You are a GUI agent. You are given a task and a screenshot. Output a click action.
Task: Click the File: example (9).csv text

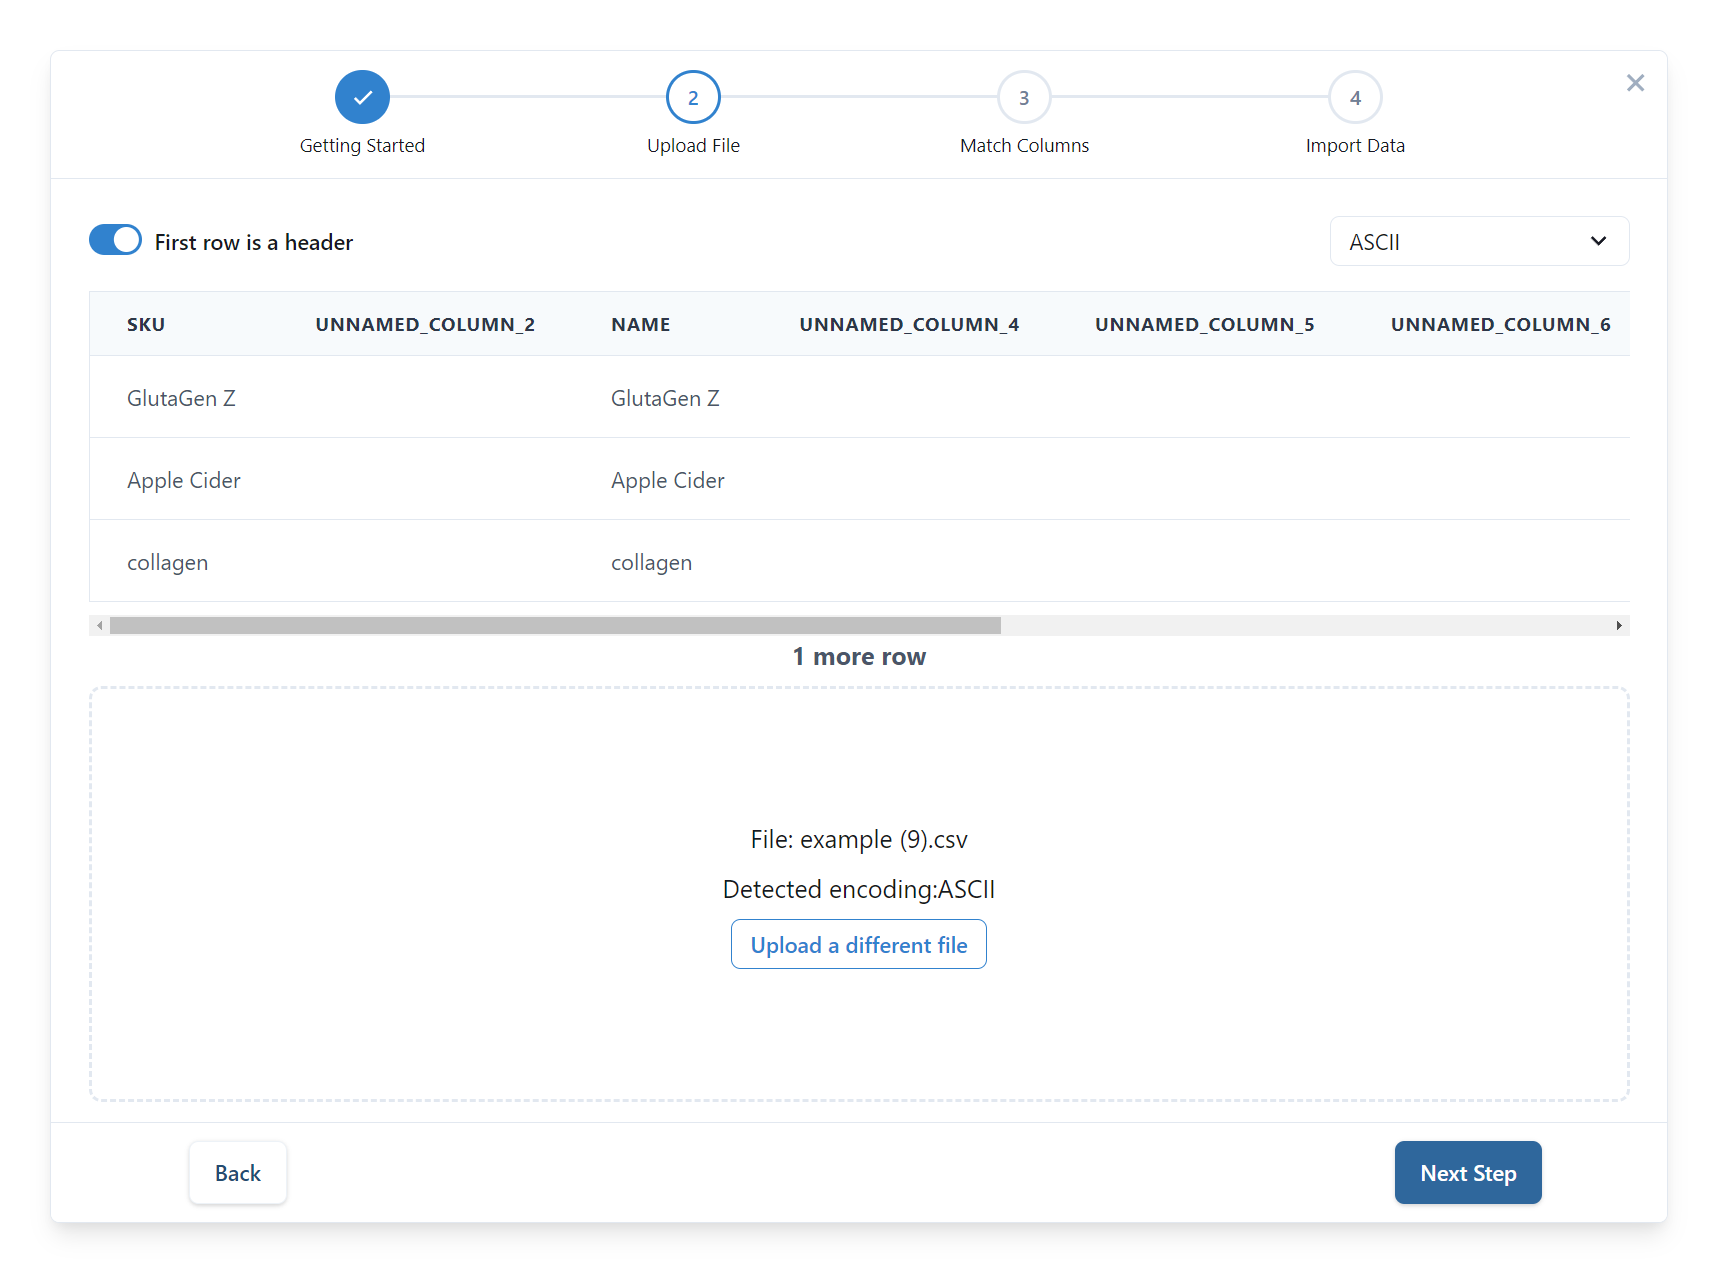pos(859,839)
